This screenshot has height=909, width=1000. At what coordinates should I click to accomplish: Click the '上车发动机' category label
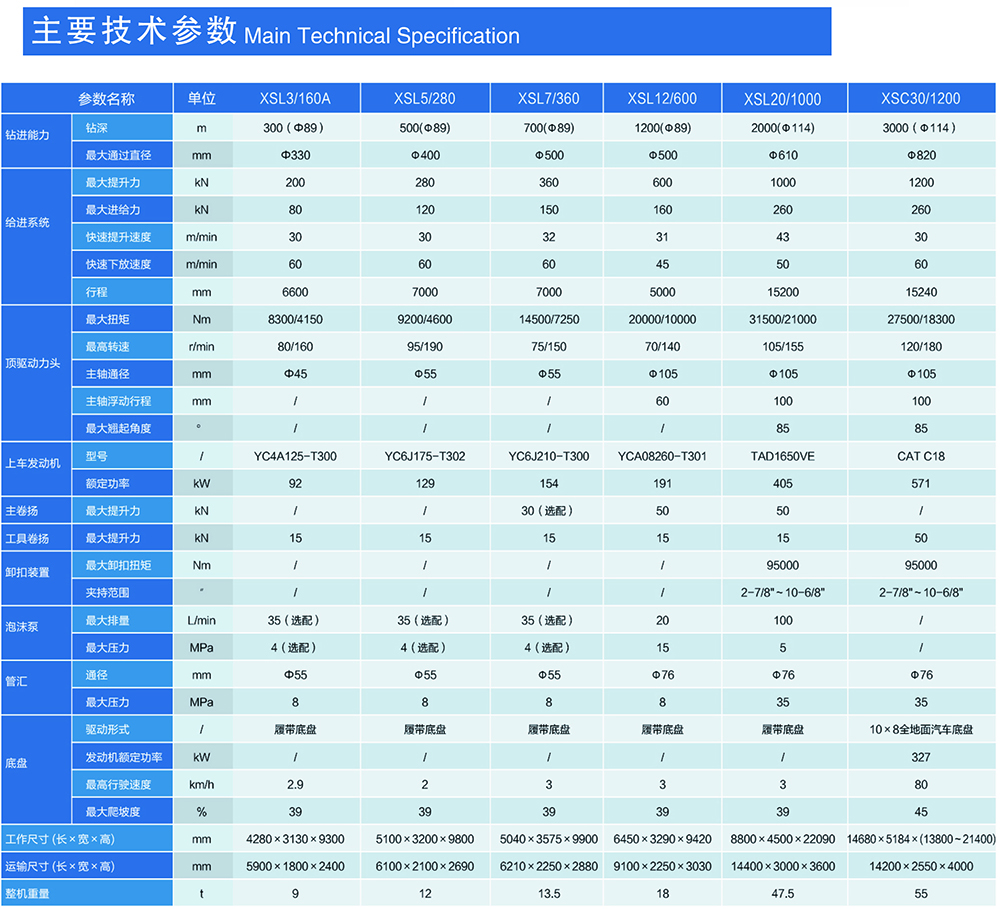point(33,464)
